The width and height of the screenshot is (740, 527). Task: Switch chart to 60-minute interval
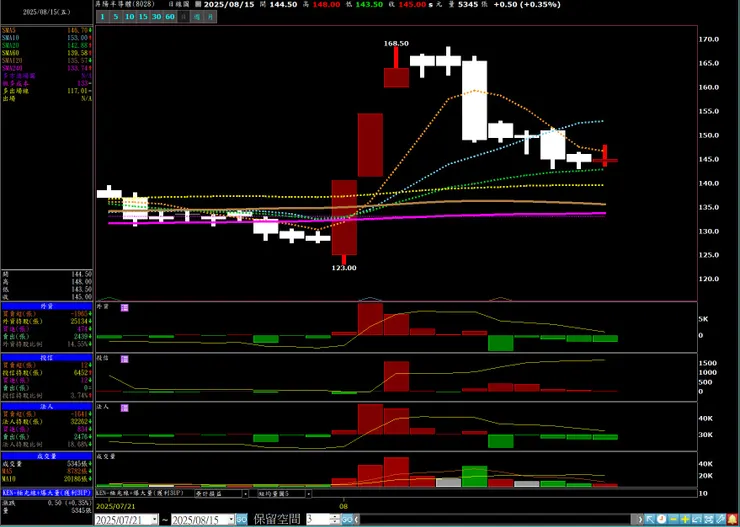[x=170, y=17]
